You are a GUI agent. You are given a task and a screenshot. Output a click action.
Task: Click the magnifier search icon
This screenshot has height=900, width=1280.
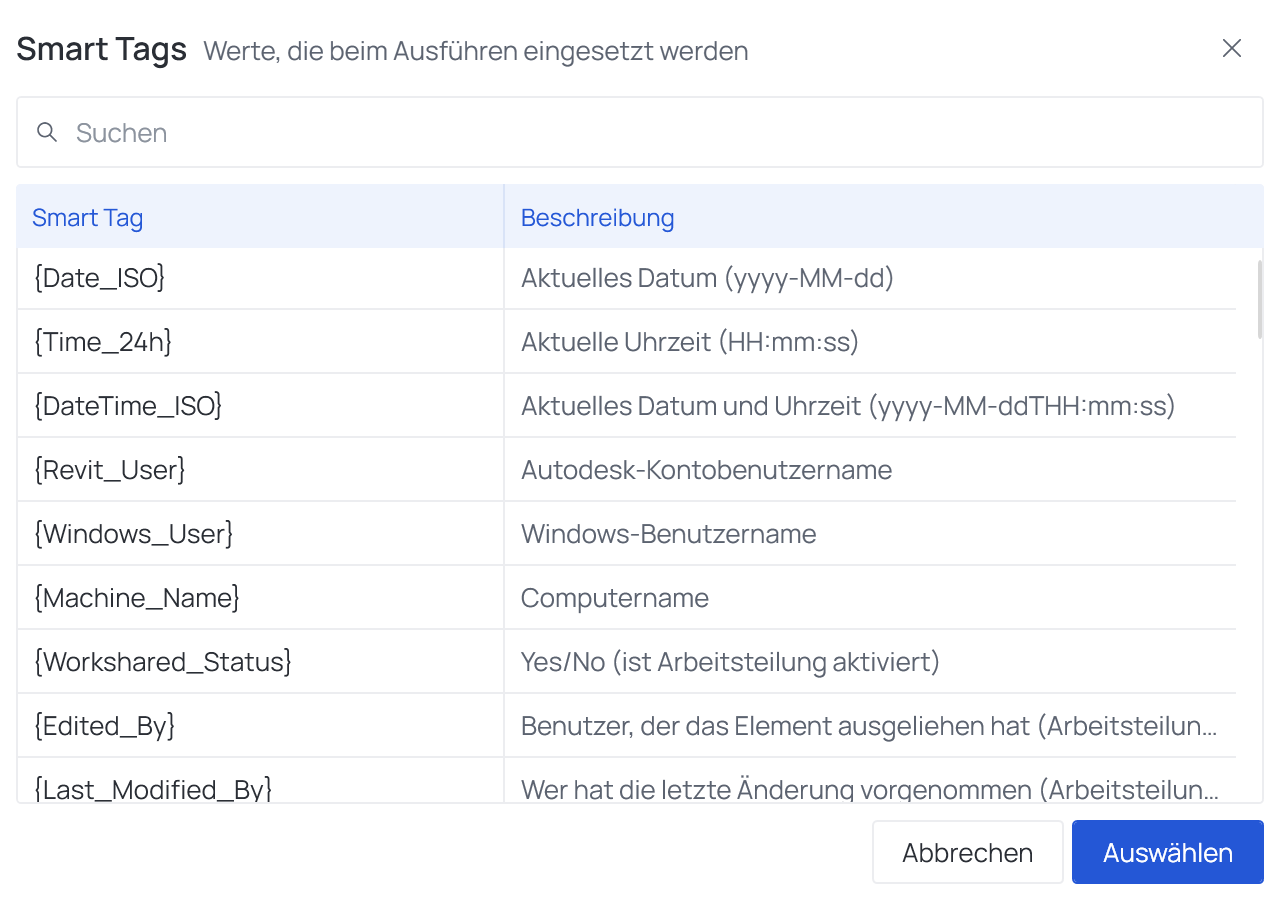pyautogui.click(x=47, y=132)
